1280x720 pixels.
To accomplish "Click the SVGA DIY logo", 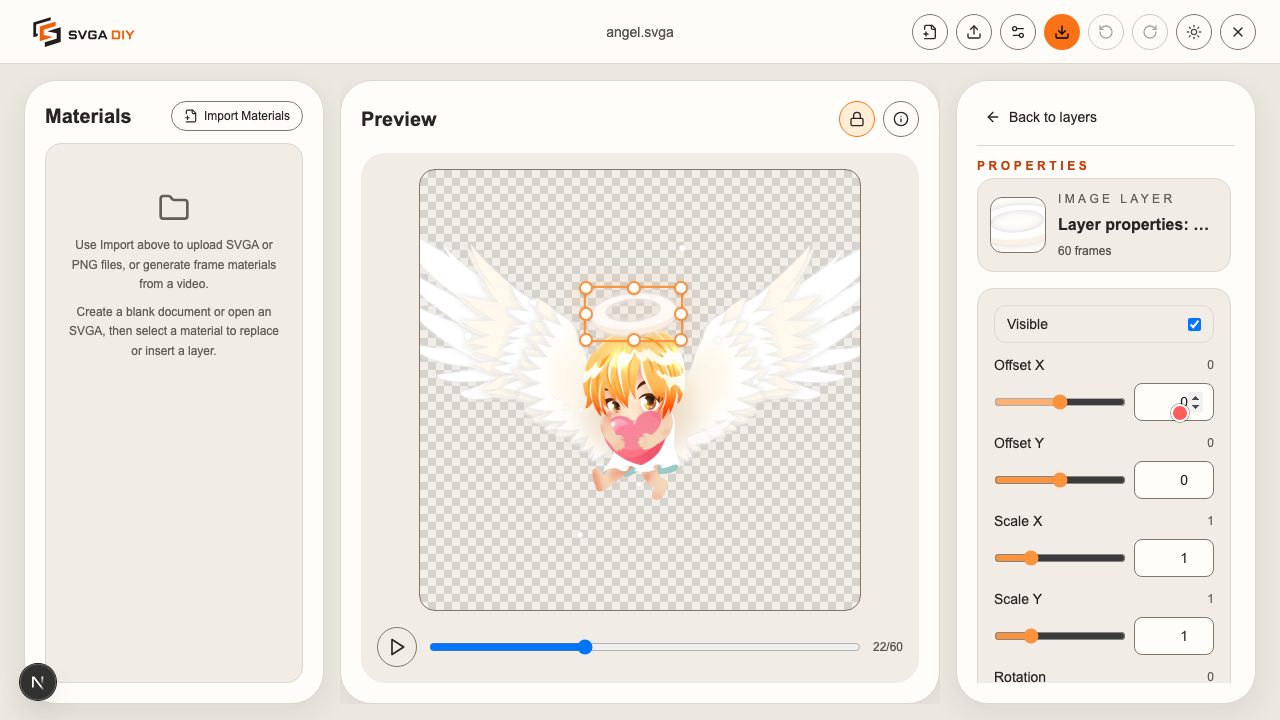I will coord(83,32).
